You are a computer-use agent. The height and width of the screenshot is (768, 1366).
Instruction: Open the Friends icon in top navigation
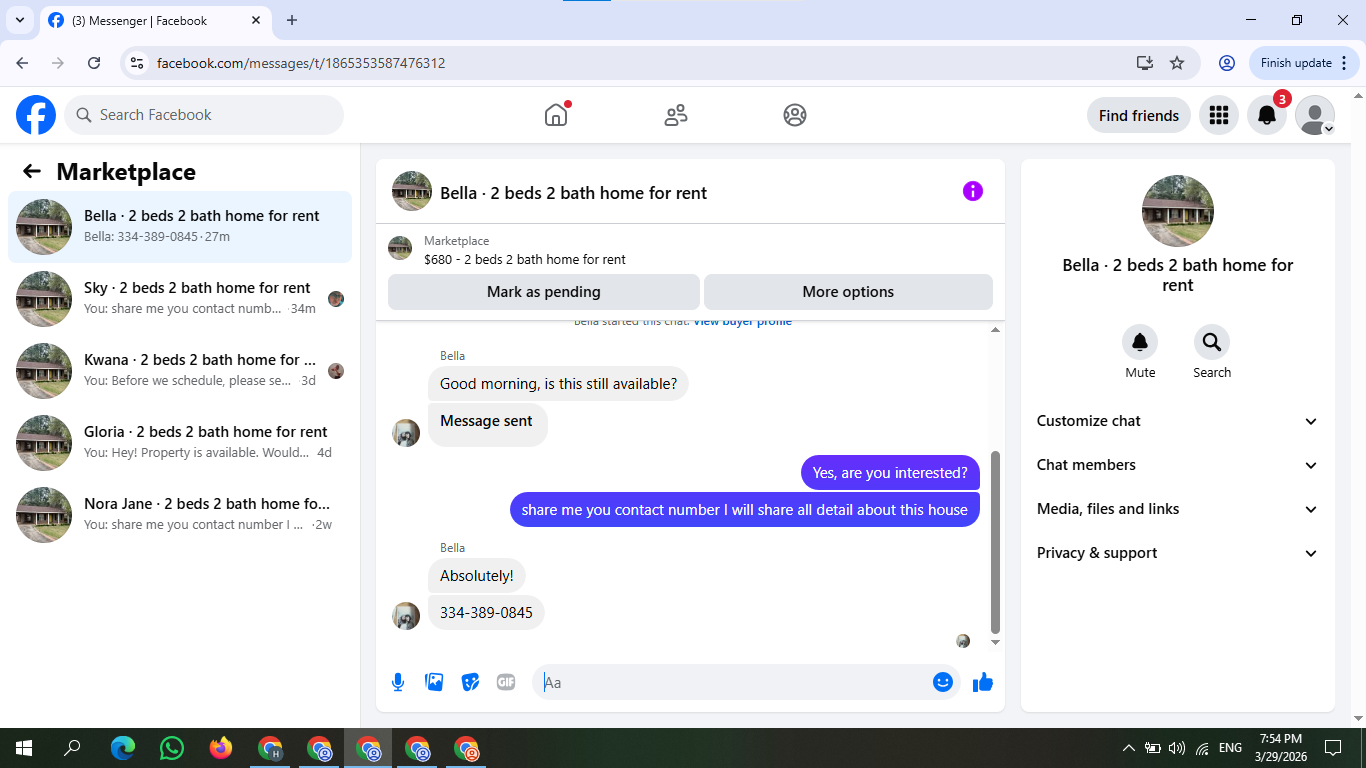(x=676, y=115)
